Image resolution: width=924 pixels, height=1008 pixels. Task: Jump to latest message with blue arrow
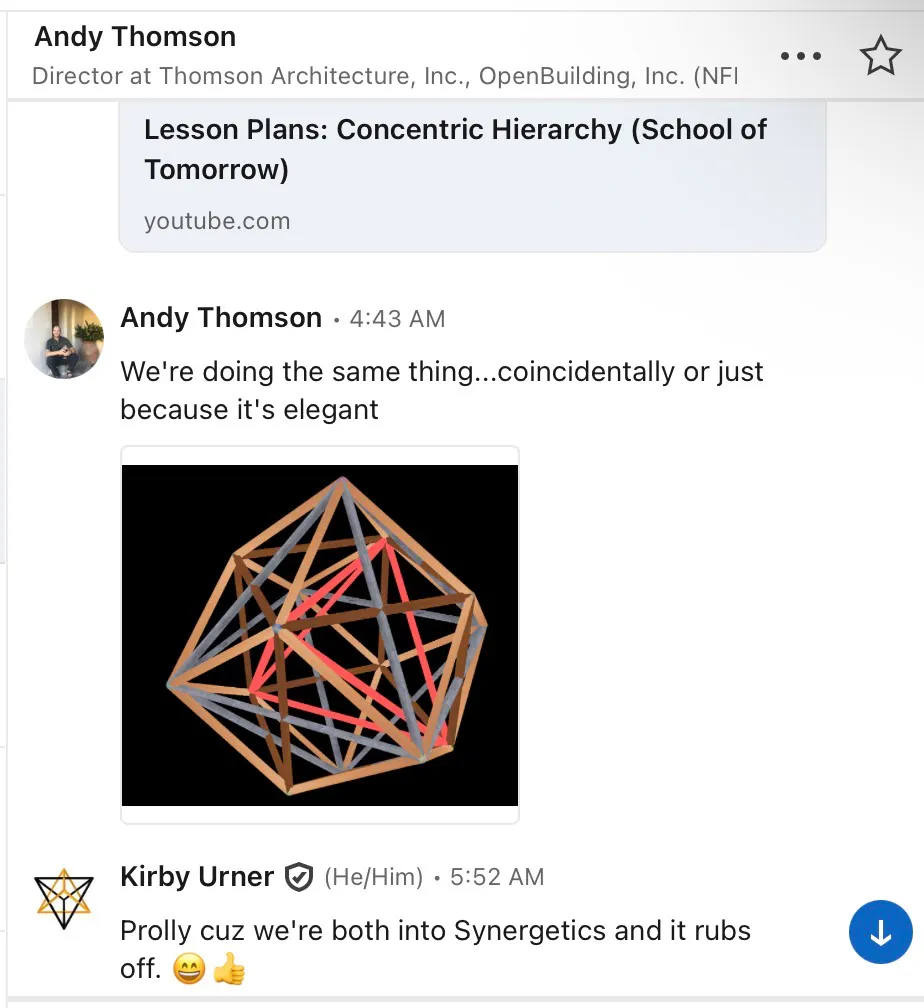[880, 934]
